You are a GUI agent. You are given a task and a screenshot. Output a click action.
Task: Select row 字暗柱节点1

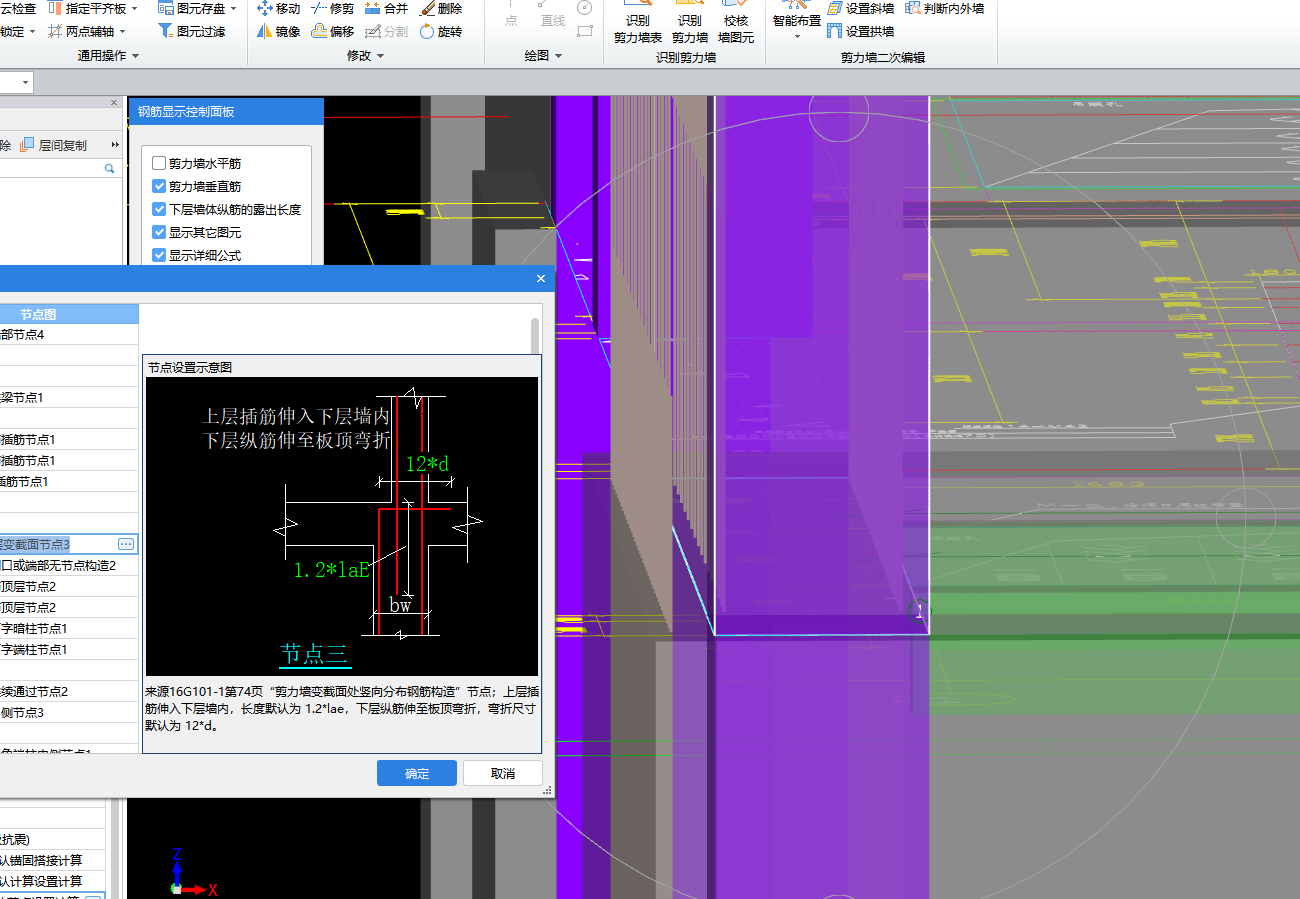(69, 629)
